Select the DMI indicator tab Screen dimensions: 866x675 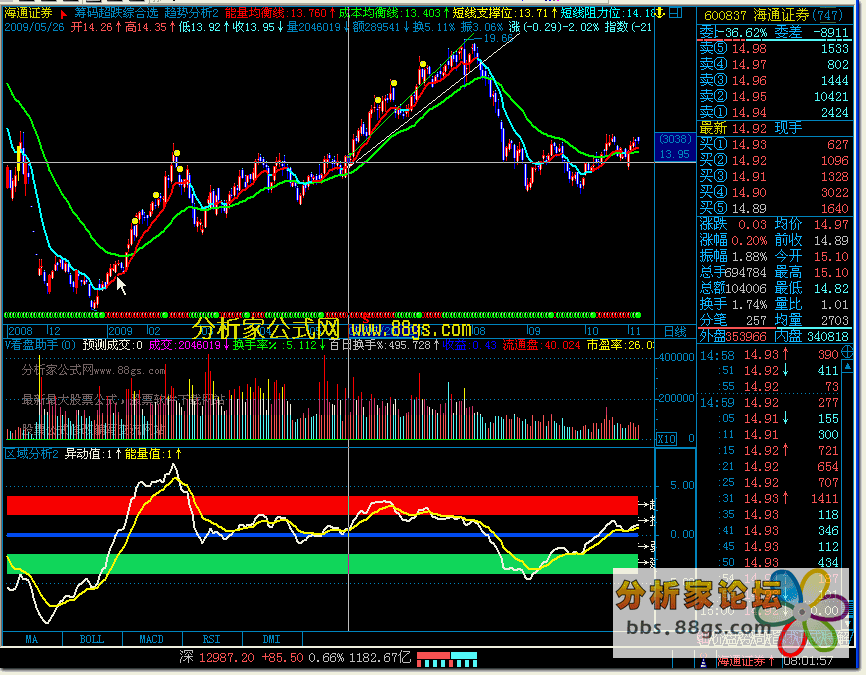271,638
